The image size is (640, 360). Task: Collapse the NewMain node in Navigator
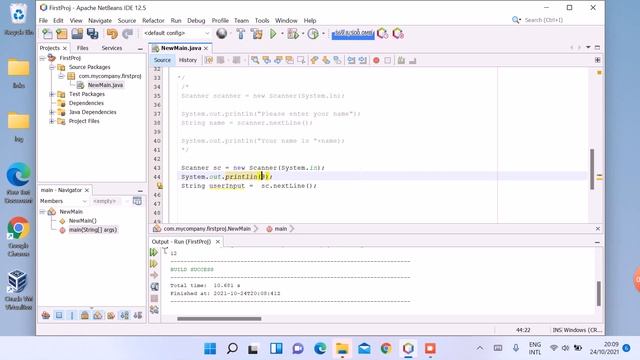pos(42,211)
